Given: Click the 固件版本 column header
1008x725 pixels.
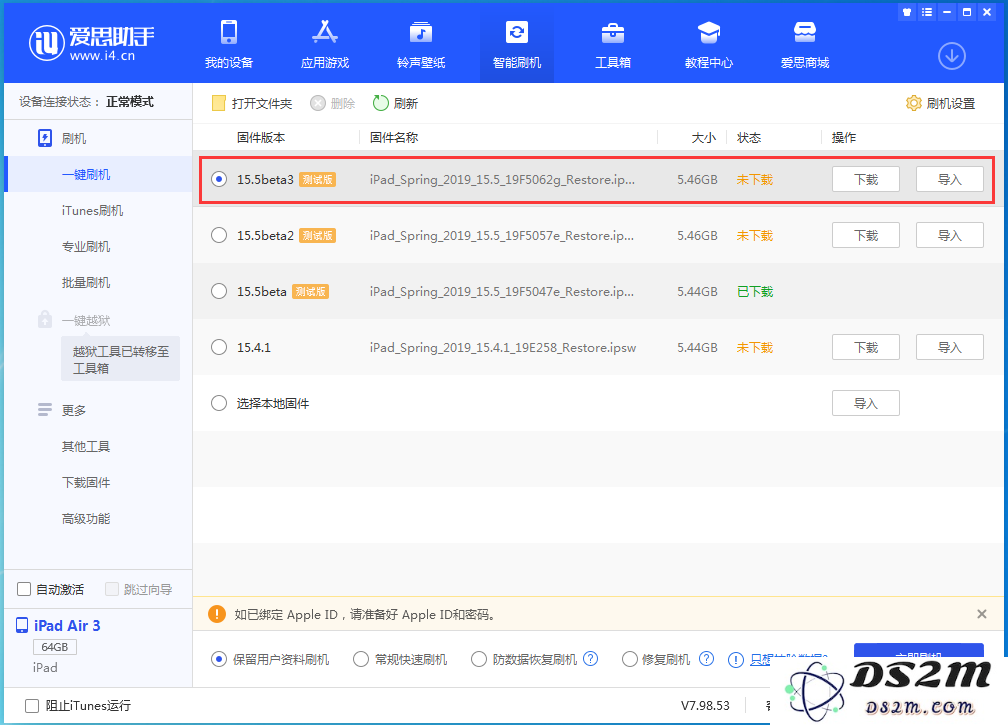Looking at the screenshot, I should pyautogui.click(x=261, y=138).
